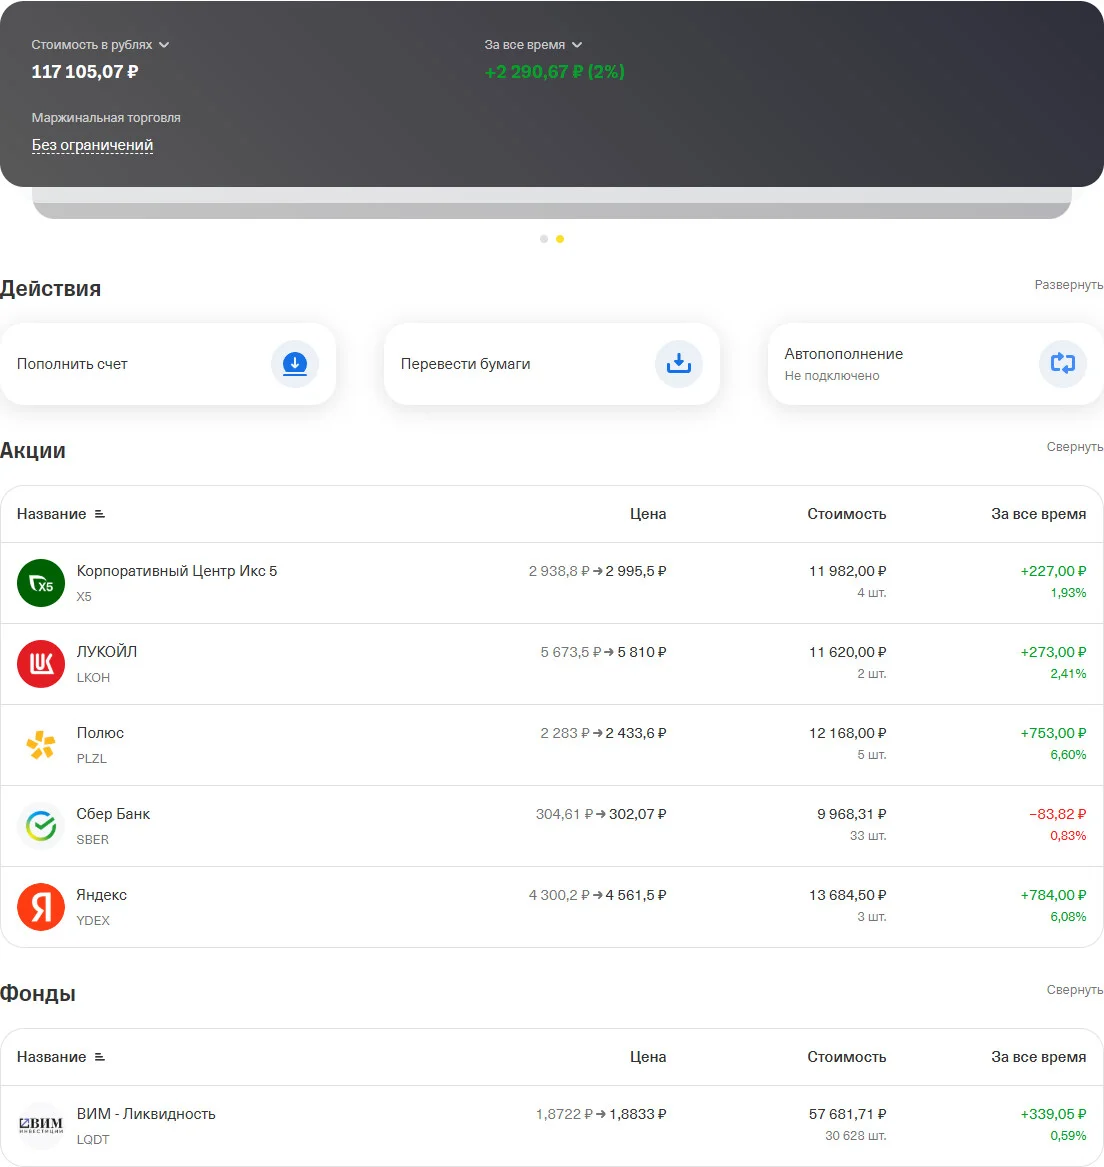The image size is (1104, 1167).
Task: Click the Яндекс gain +784,00 ₽
Action: coord(1053,895)
